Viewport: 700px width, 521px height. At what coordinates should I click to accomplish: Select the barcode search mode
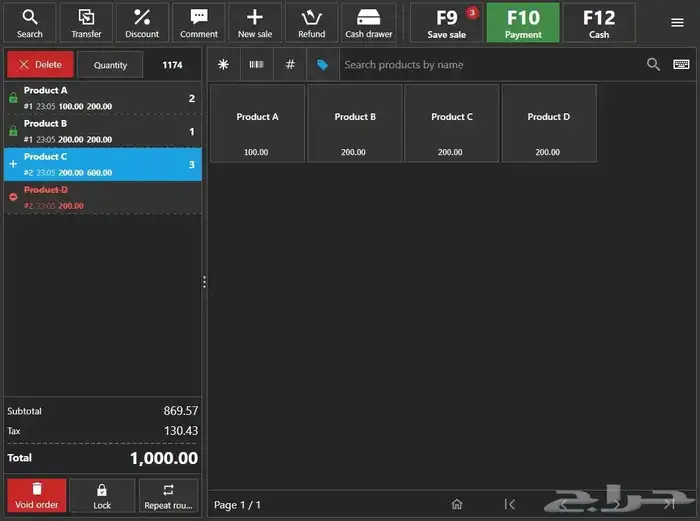pos(257,64)
